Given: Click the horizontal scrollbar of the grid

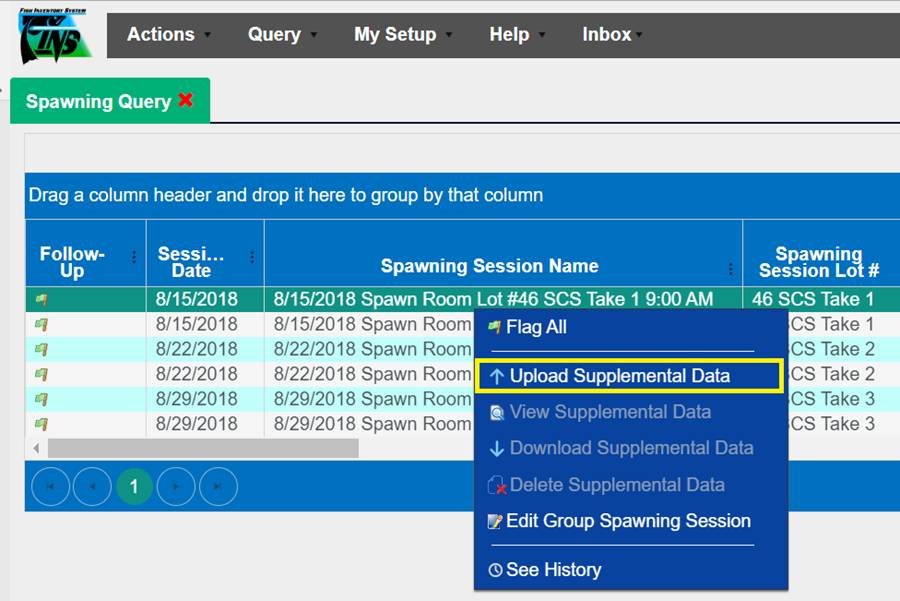Looking at the screenshot, I should point(202,448).
